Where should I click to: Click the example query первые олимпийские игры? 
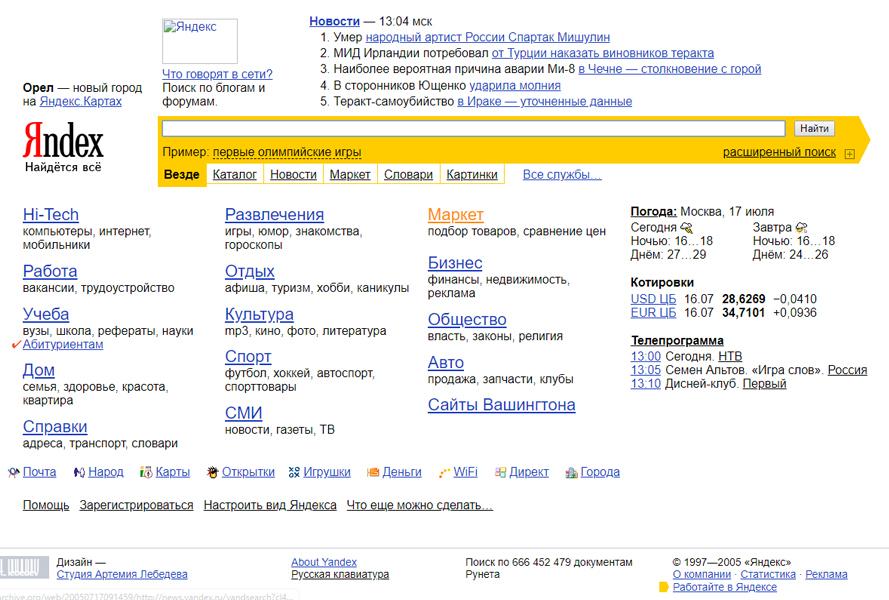coord(287,152)
